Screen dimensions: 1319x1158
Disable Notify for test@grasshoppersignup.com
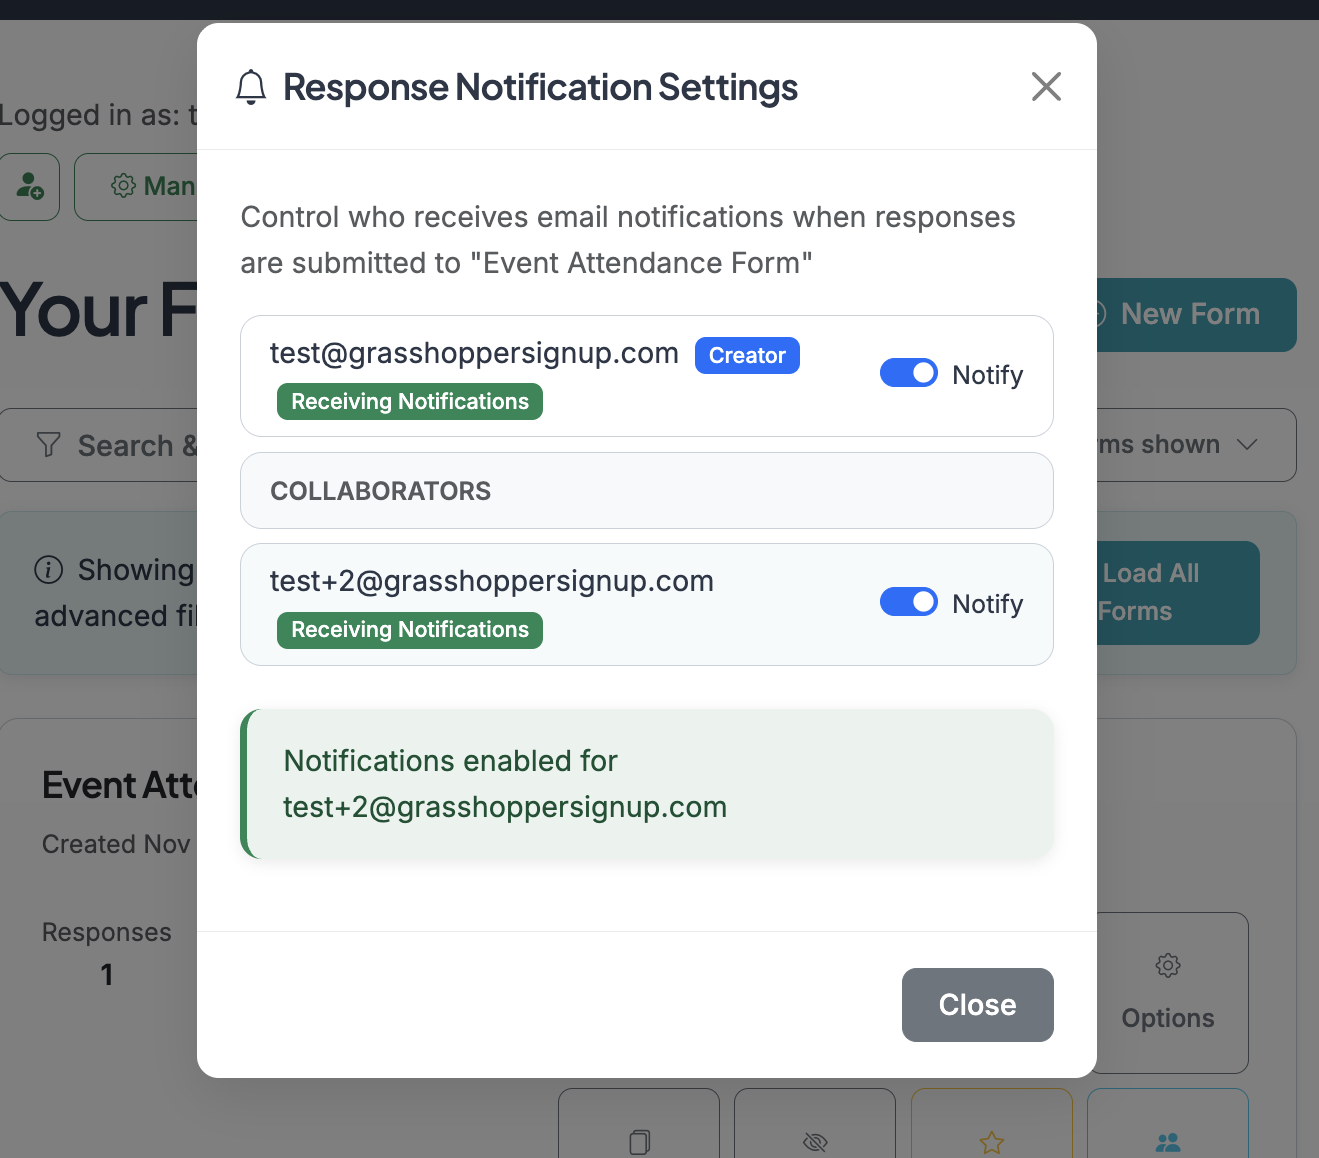[908, 372]
